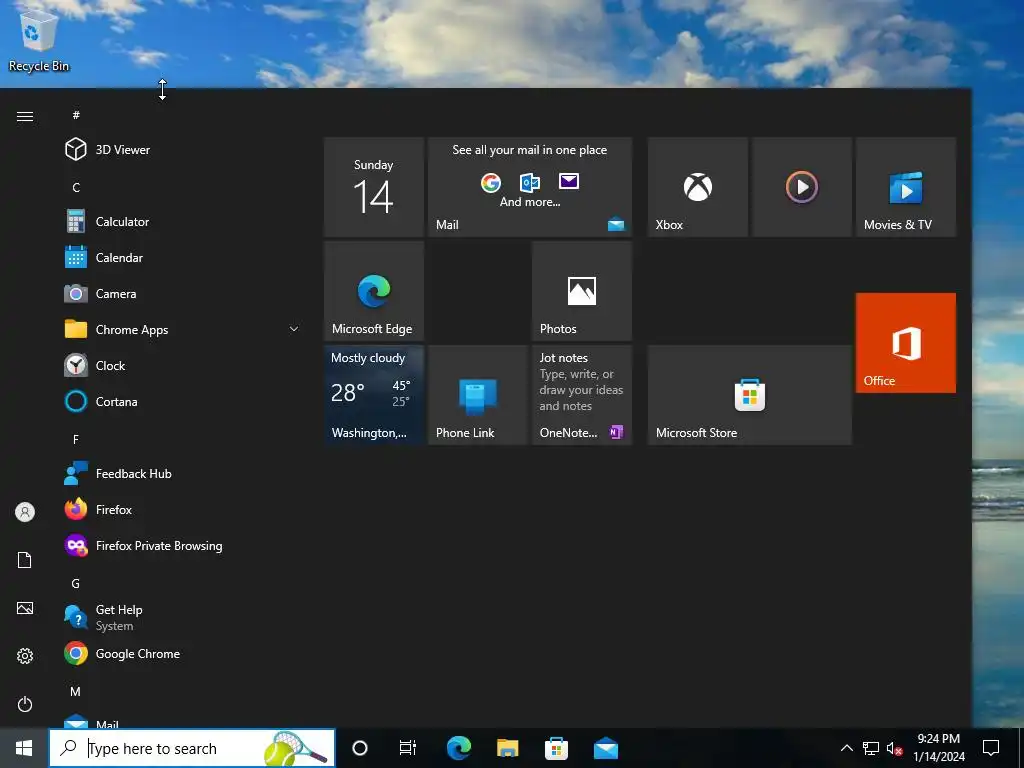Click the letter C section header

coord(76,187)
